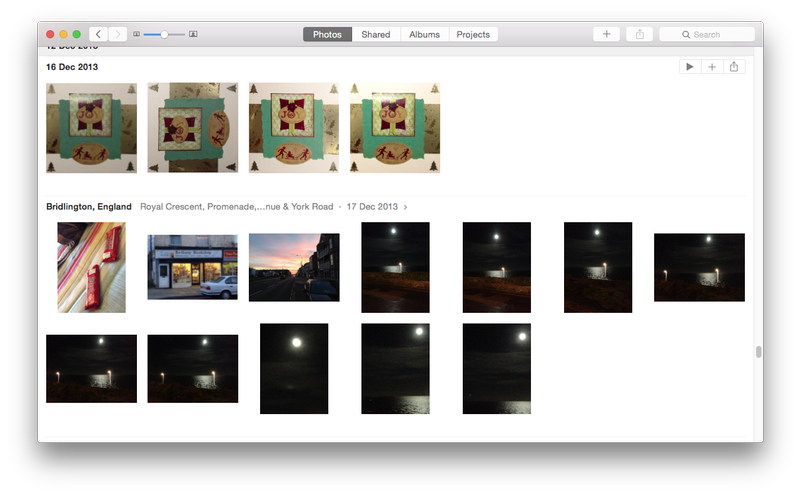Select the sunset street photo
Image resolution: width=800 pixels, height=495 pixels.
pos(294,267)
